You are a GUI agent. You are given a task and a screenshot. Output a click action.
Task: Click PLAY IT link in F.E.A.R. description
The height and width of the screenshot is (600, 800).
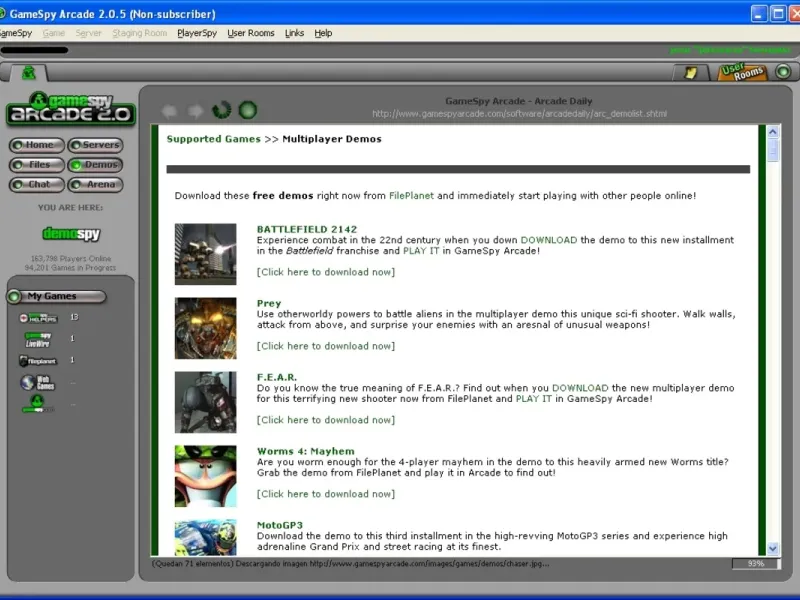pyautogui.click(x=534, y=398)
